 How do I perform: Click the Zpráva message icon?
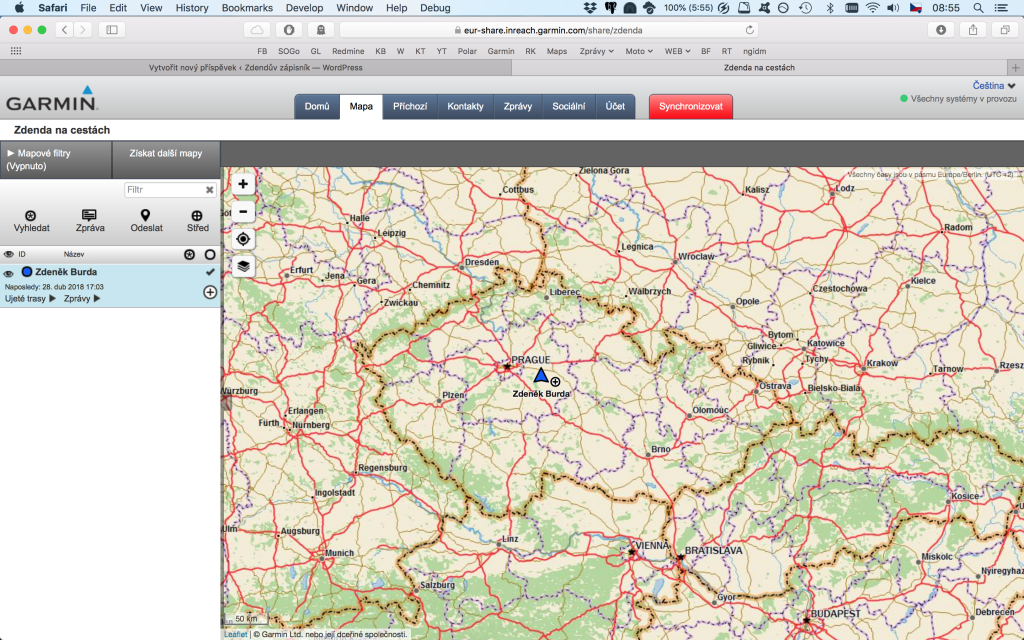(x=89, y=215)
